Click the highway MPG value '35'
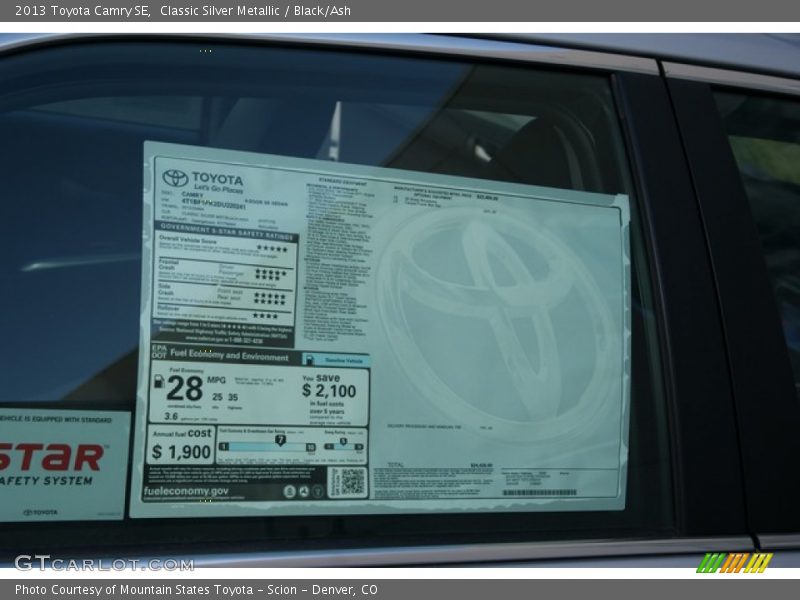This screenshot has height=600, width=800. click(233, 397)
